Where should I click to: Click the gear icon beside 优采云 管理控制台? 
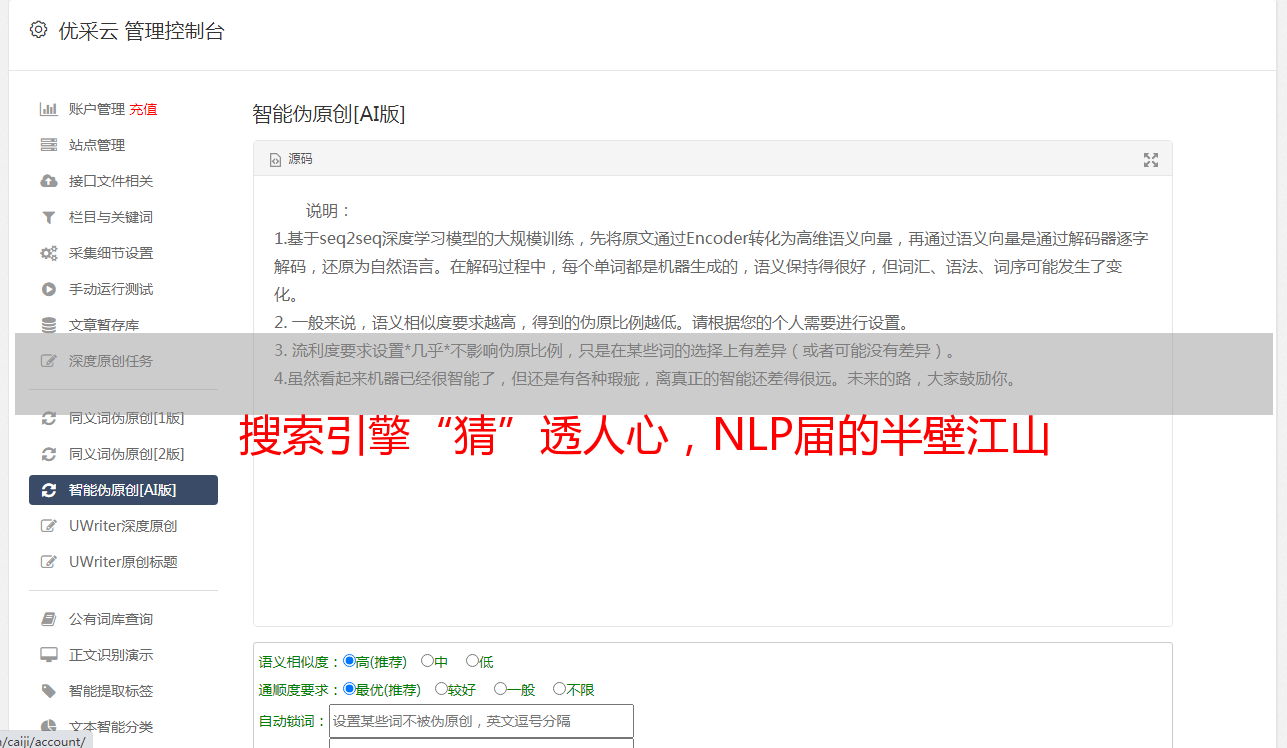click(38, 30)
